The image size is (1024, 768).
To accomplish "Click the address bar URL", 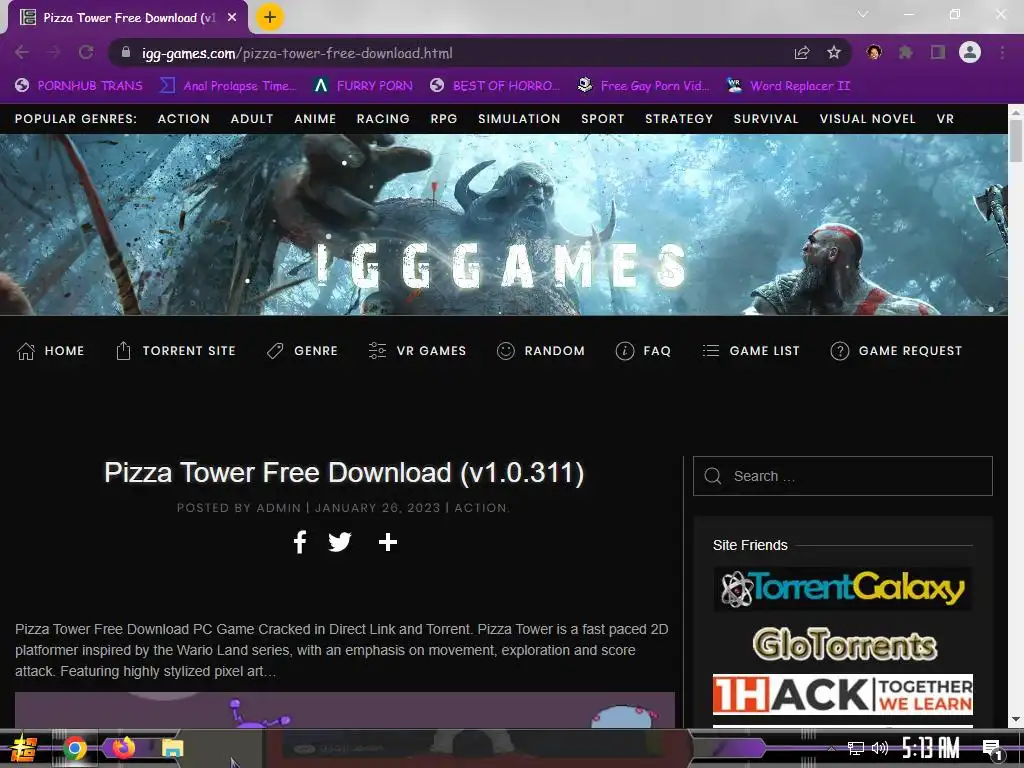I will tap(297, 53).
